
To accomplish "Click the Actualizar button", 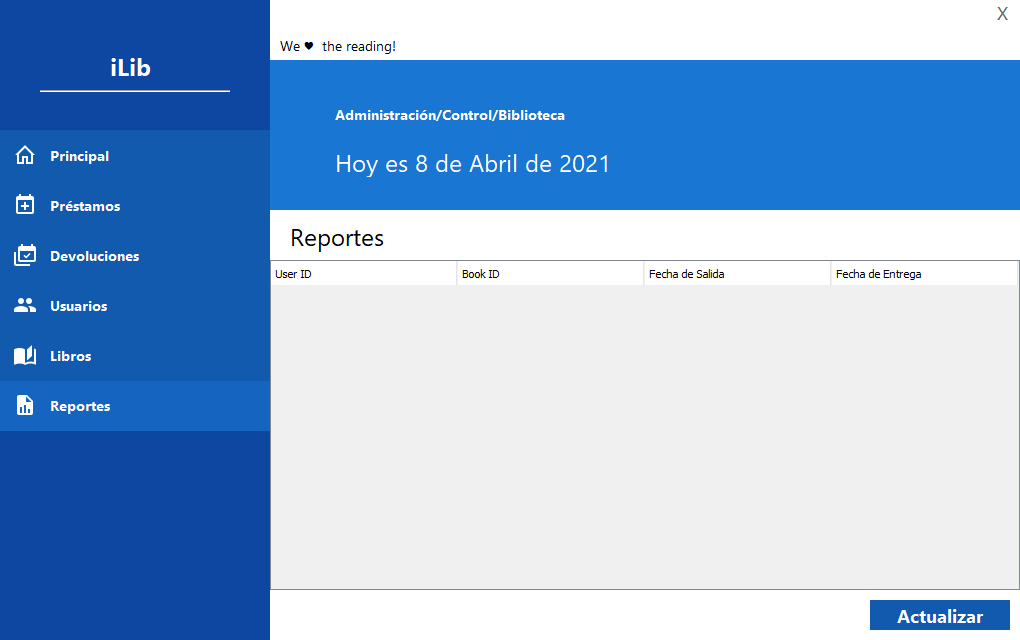I will point(939,615).
